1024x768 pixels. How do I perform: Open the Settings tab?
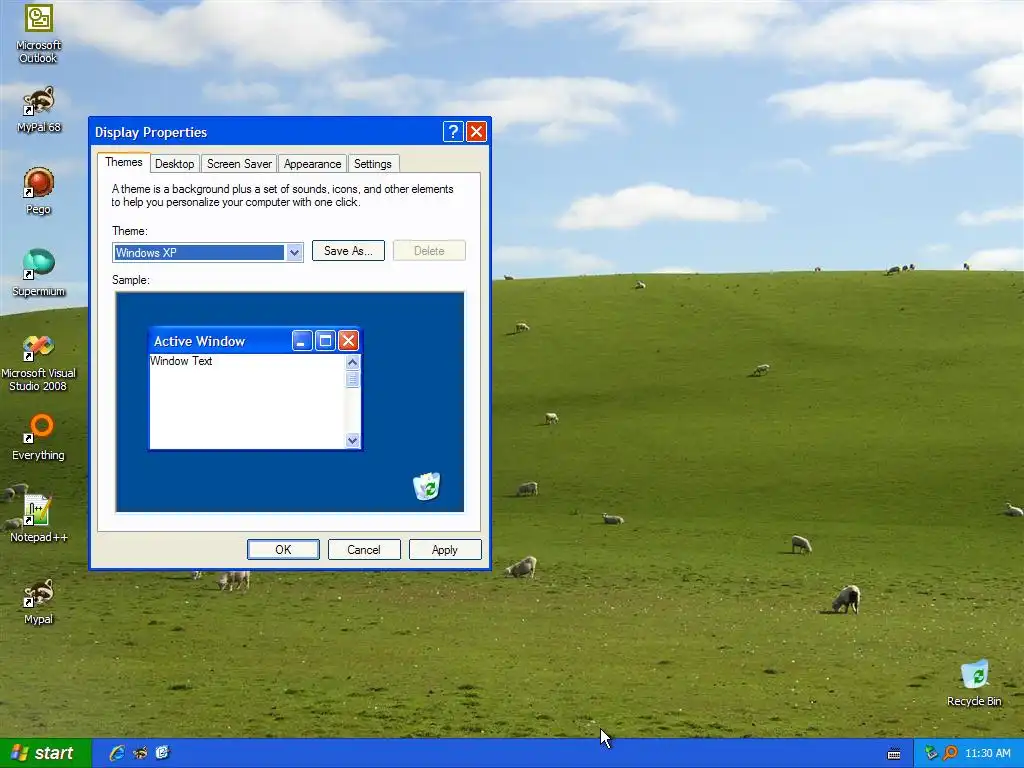point(372,164)
